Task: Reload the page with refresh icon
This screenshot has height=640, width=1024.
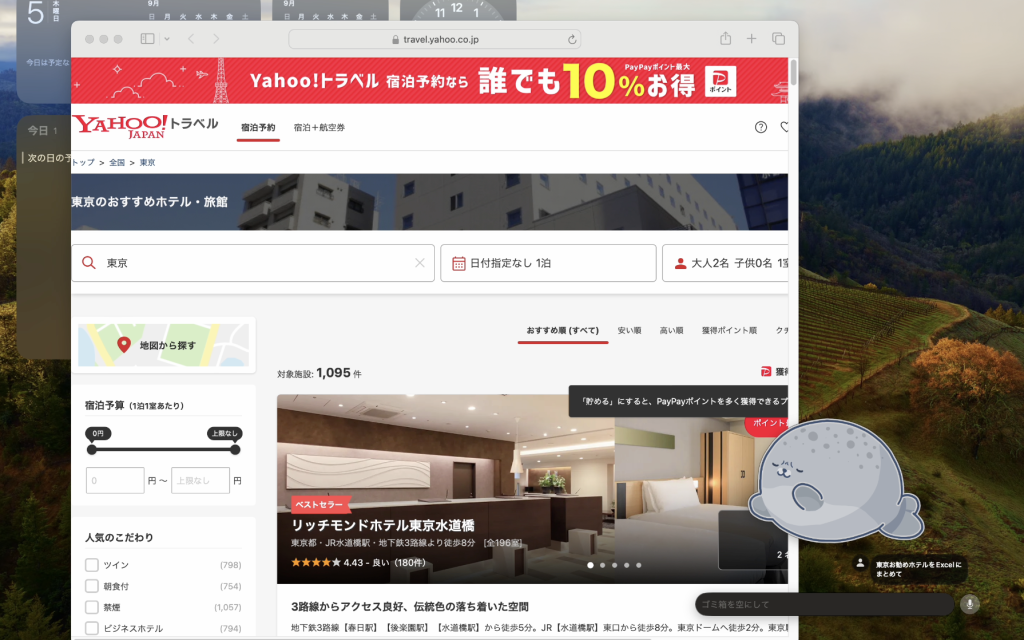Action: tap(572, 39)
